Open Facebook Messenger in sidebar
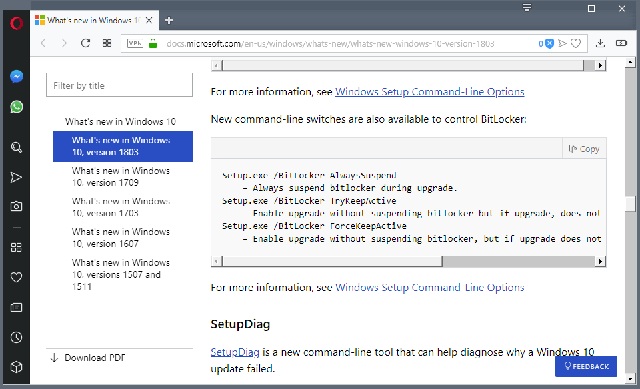Screen dimensions: 640x389 [16, 76]
